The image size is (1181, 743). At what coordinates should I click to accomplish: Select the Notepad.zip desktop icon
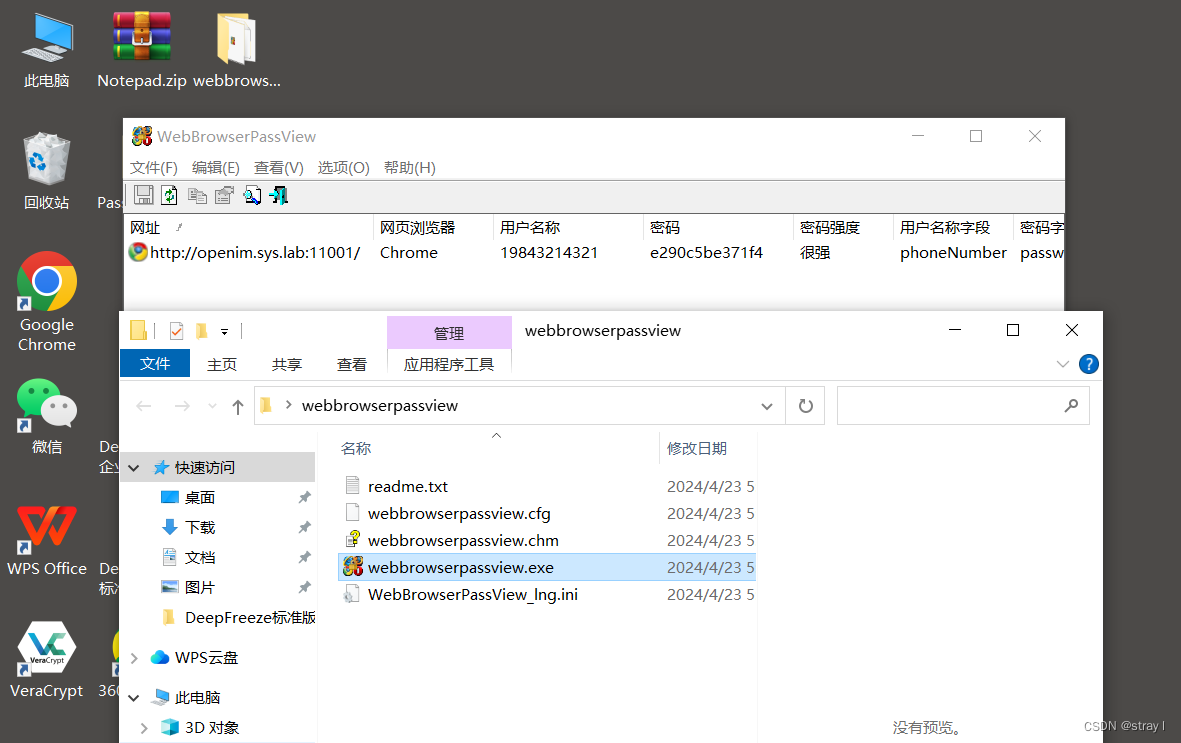pos(142,51)
